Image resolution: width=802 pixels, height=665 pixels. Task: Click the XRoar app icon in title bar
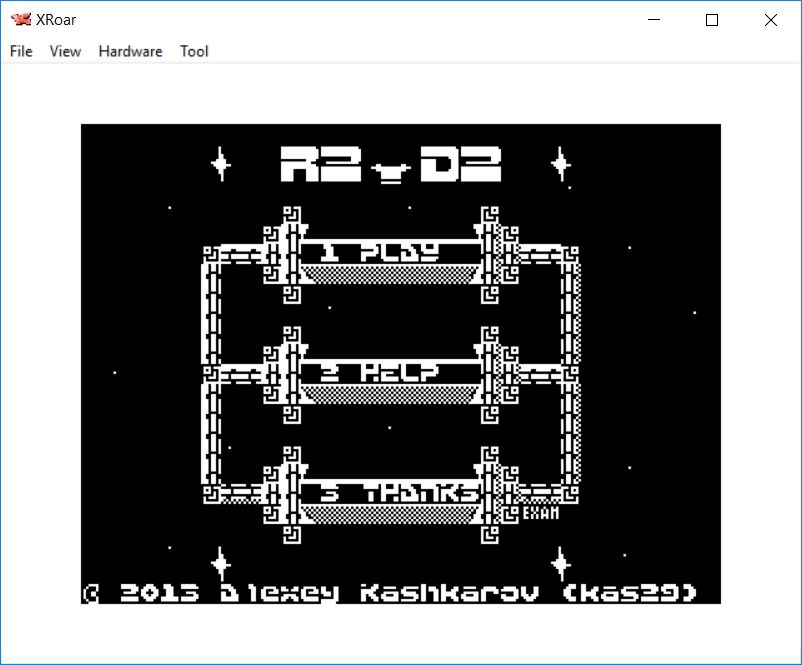click(x=20, y=20)
